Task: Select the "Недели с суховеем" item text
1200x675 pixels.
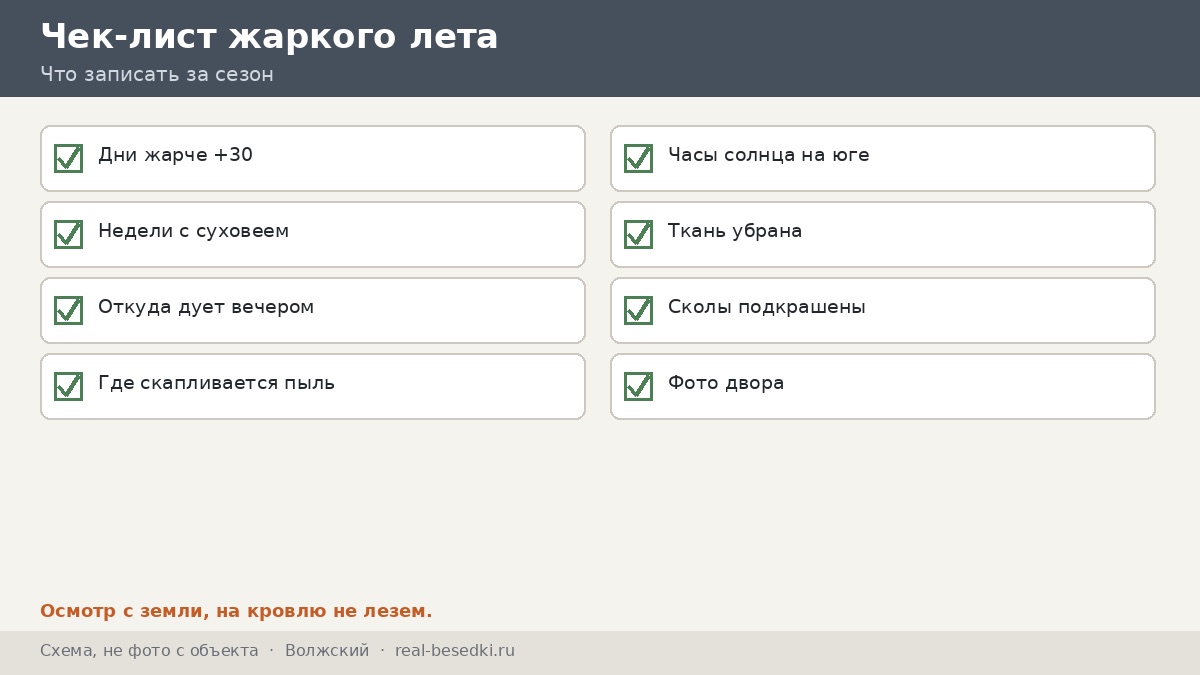Action: tap(193, 231)
